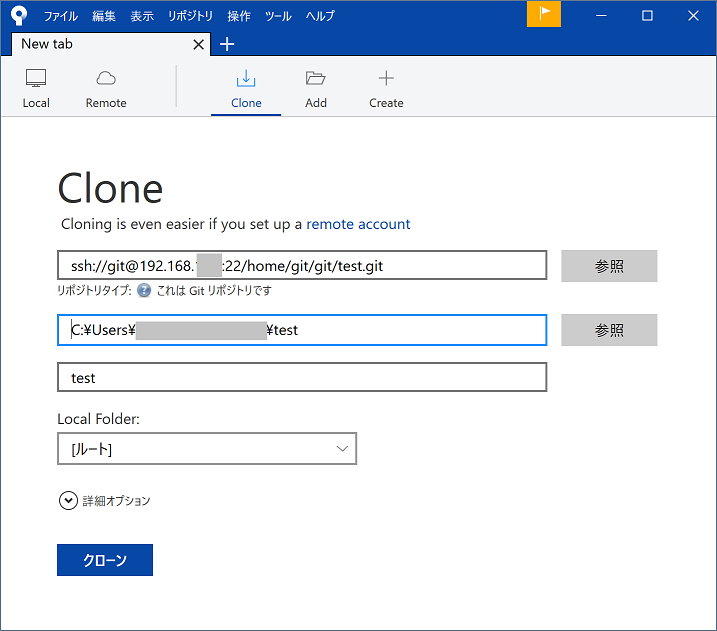
Task: Open the ヘルプ menu
Action: coord(320,16)
